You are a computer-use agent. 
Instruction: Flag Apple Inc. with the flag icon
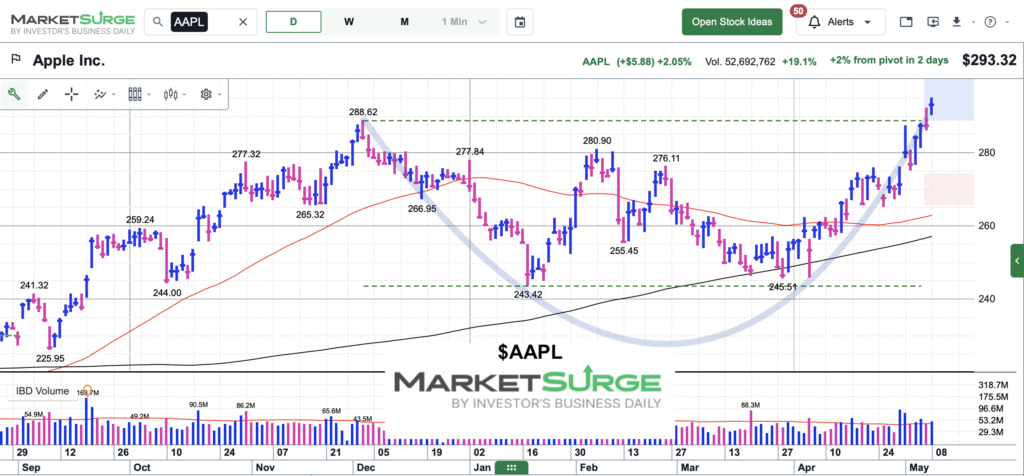coord(16,60)
